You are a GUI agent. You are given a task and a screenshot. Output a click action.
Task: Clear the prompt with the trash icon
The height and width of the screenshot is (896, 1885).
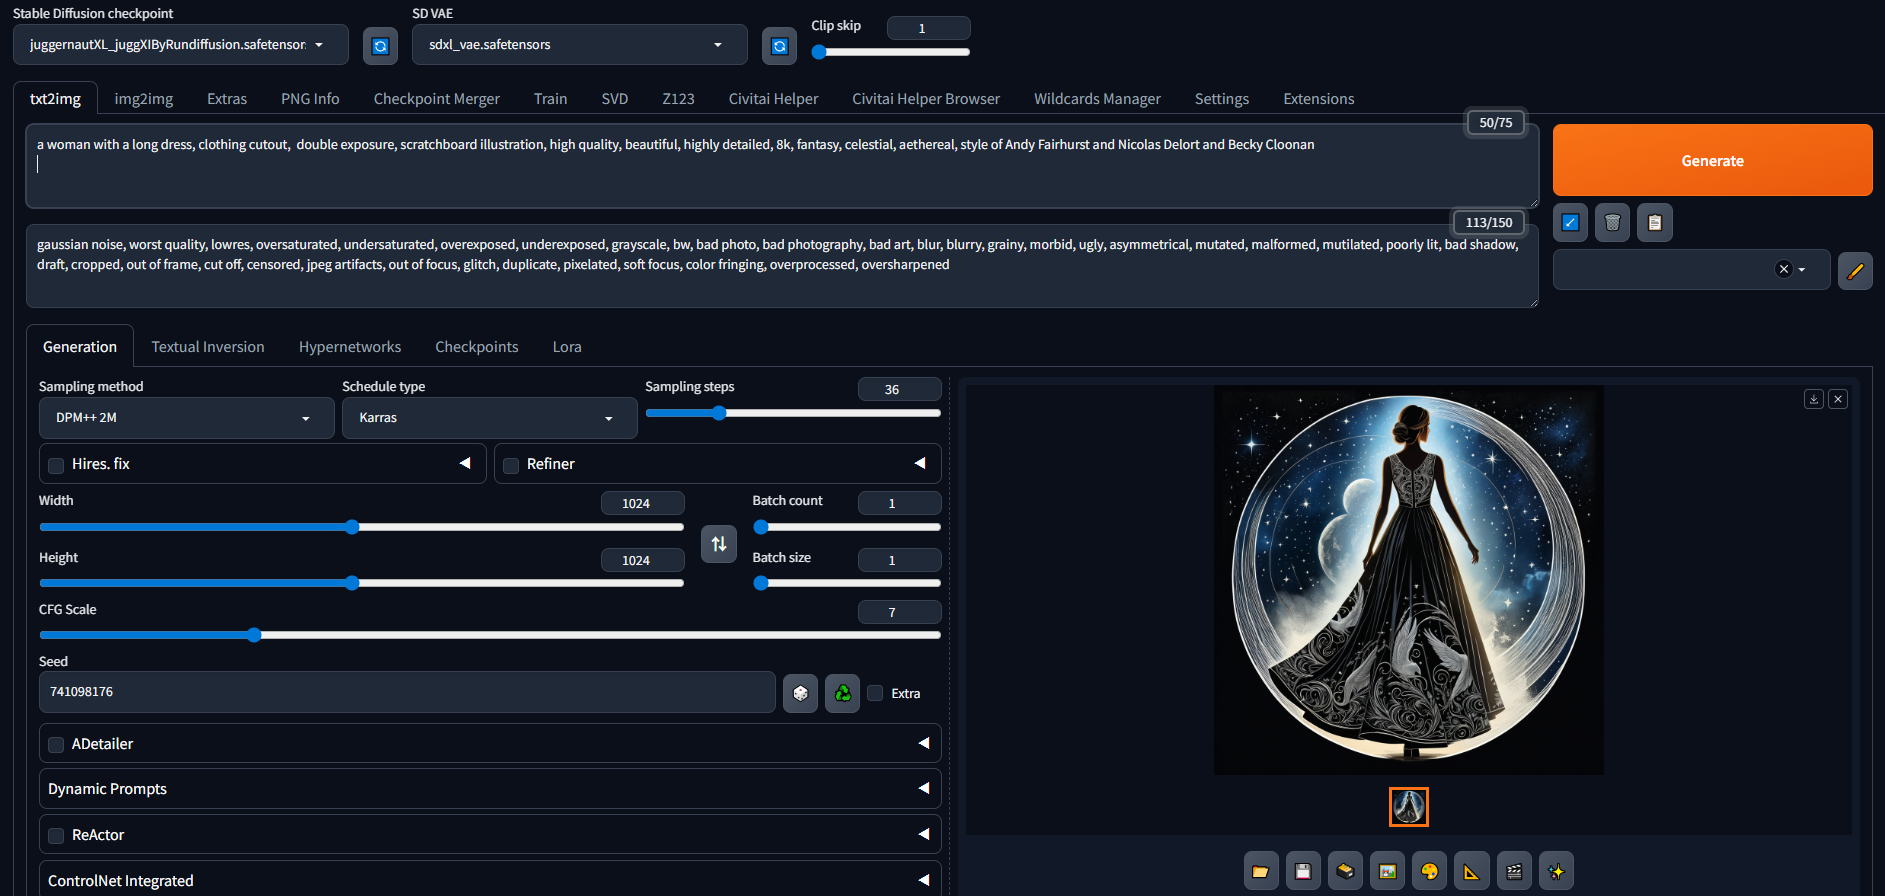[x=1612, y=223]
